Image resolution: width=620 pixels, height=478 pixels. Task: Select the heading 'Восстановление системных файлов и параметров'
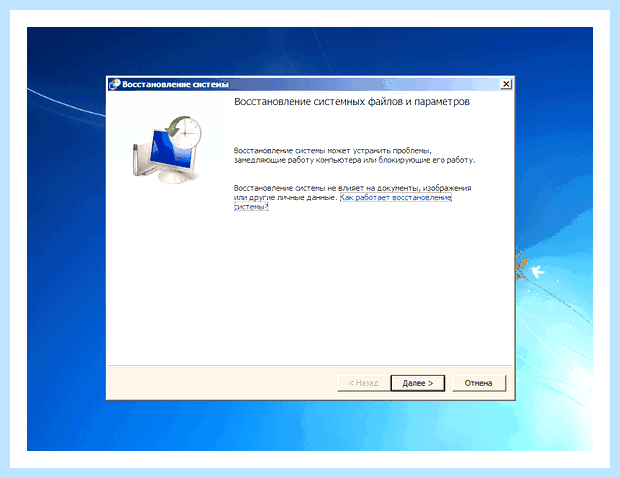(x=352, y=102)
